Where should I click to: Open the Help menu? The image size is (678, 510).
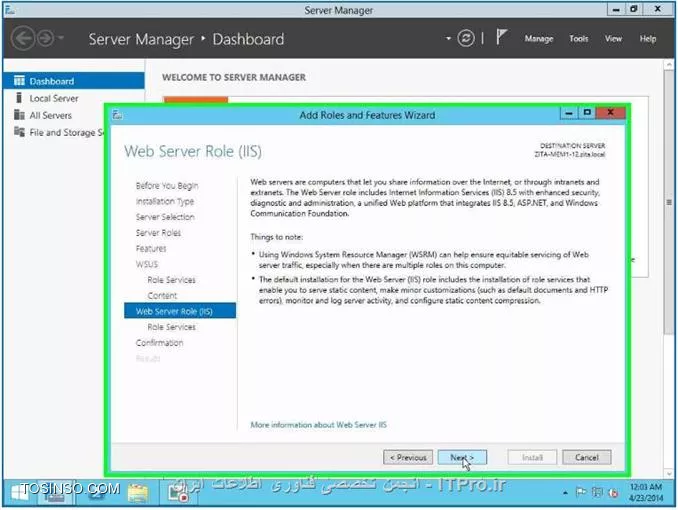648,38
